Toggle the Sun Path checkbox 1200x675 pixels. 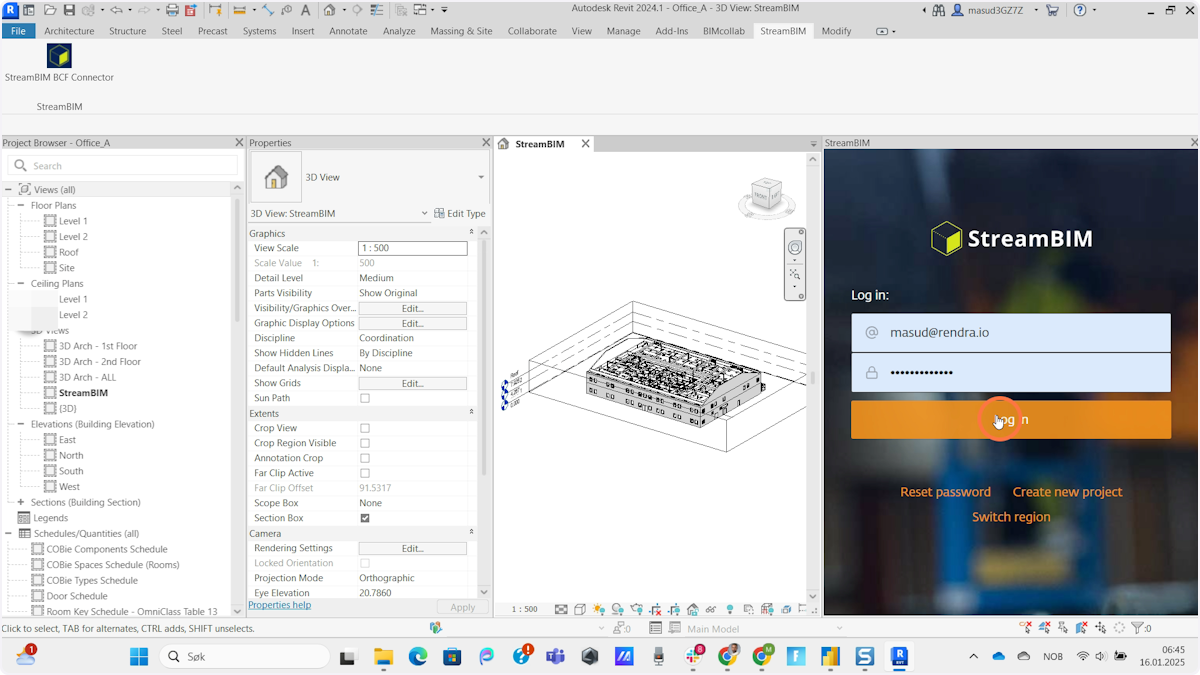click(365, 398)
